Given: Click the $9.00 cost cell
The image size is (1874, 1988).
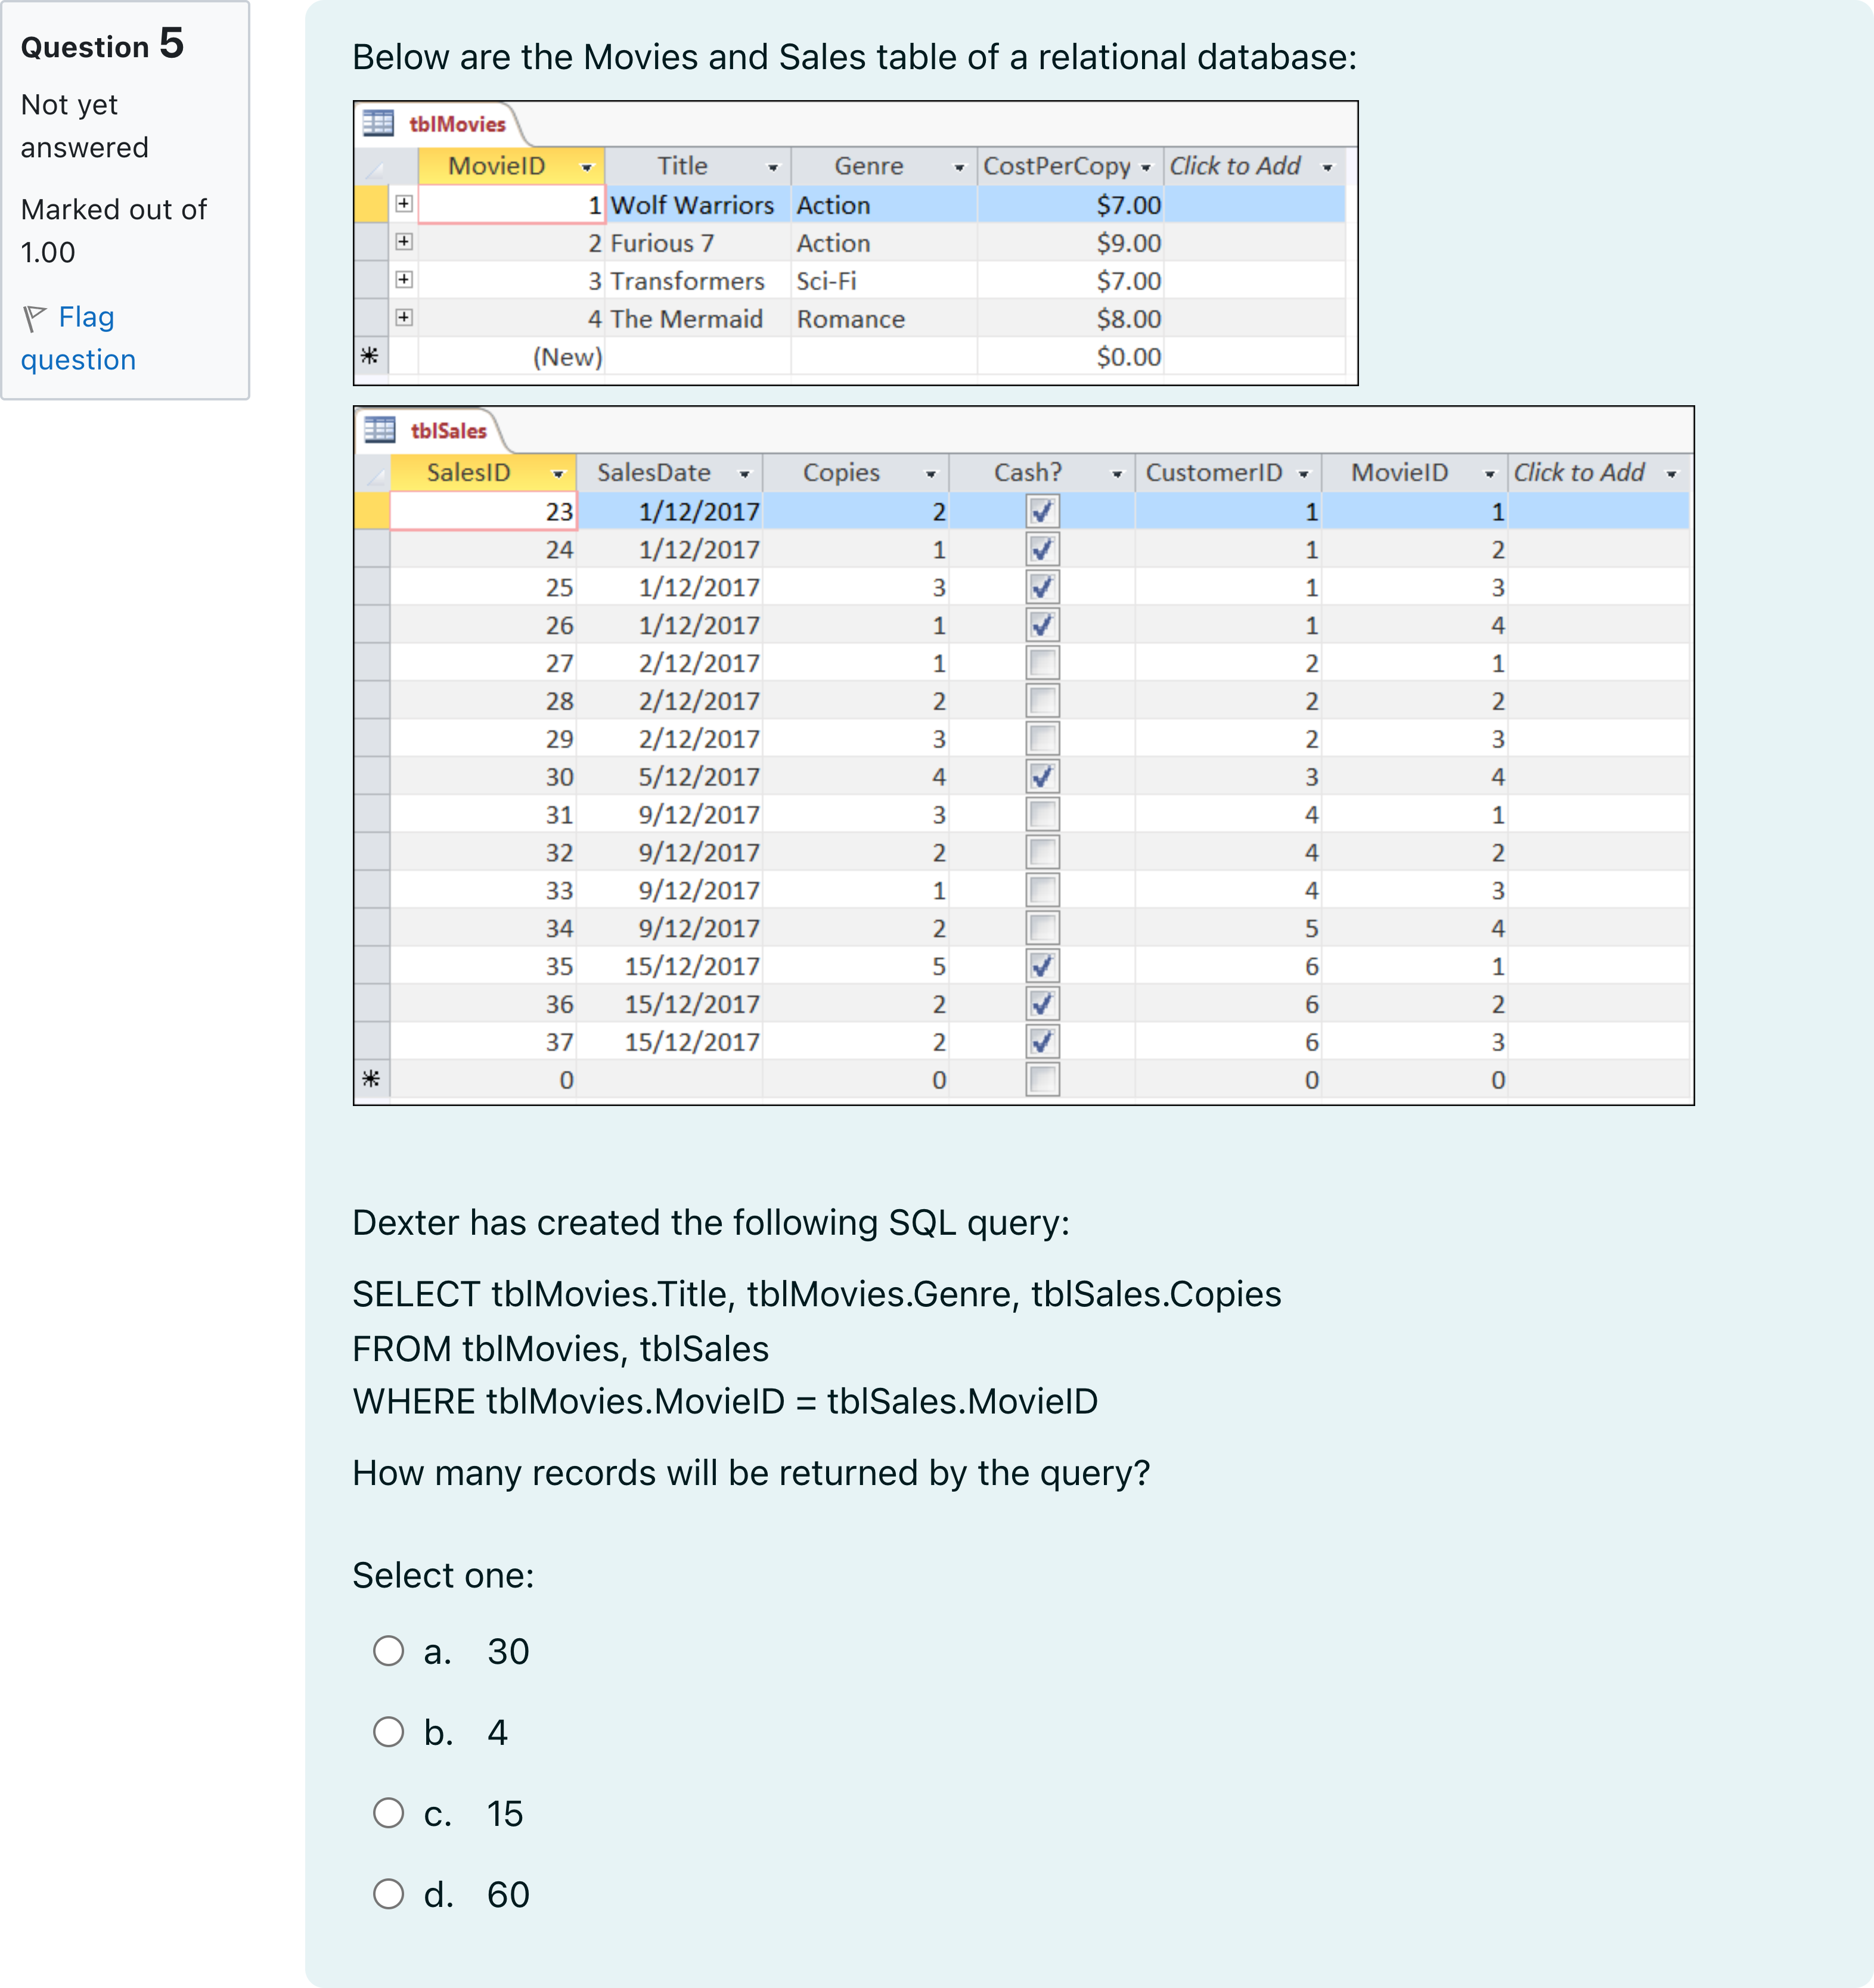Looking at the screenshot, I should (1071, 243).
